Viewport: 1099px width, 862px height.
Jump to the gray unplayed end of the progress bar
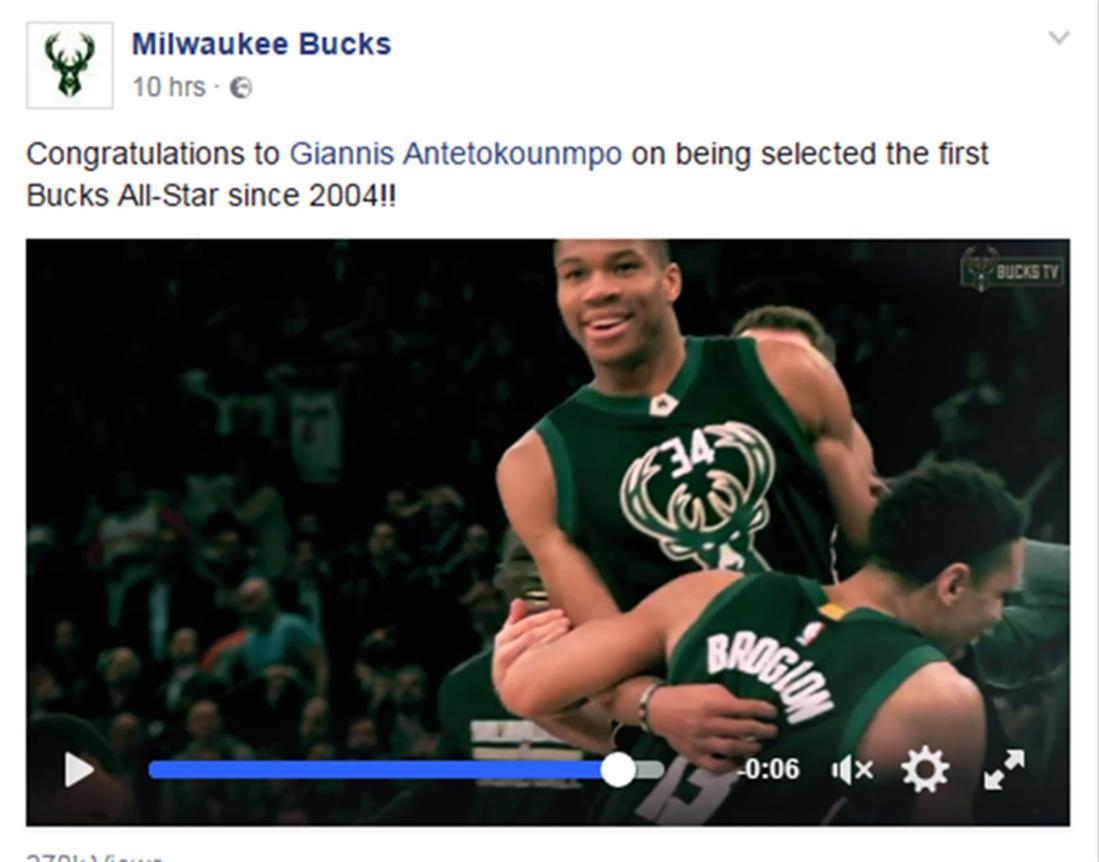pyautogui.click(x=650, y=770)
